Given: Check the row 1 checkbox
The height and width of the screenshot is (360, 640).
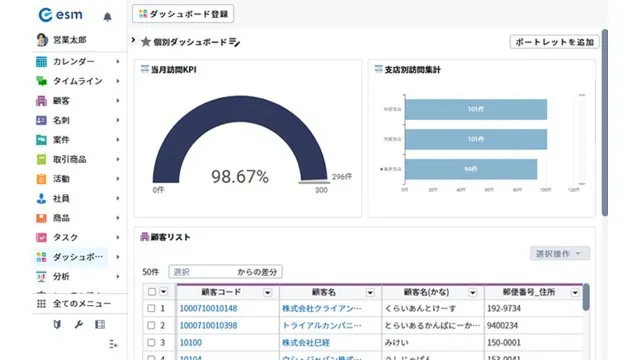Looking at the screenshot, I should (151, 308).
